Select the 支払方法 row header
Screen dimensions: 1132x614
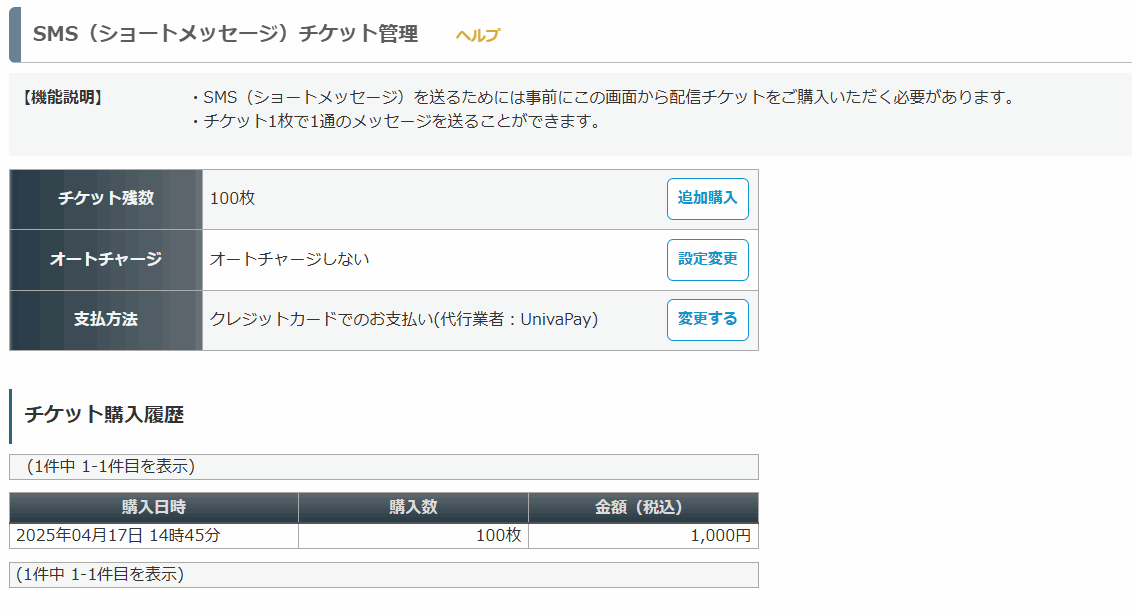[x=106, y=320]
